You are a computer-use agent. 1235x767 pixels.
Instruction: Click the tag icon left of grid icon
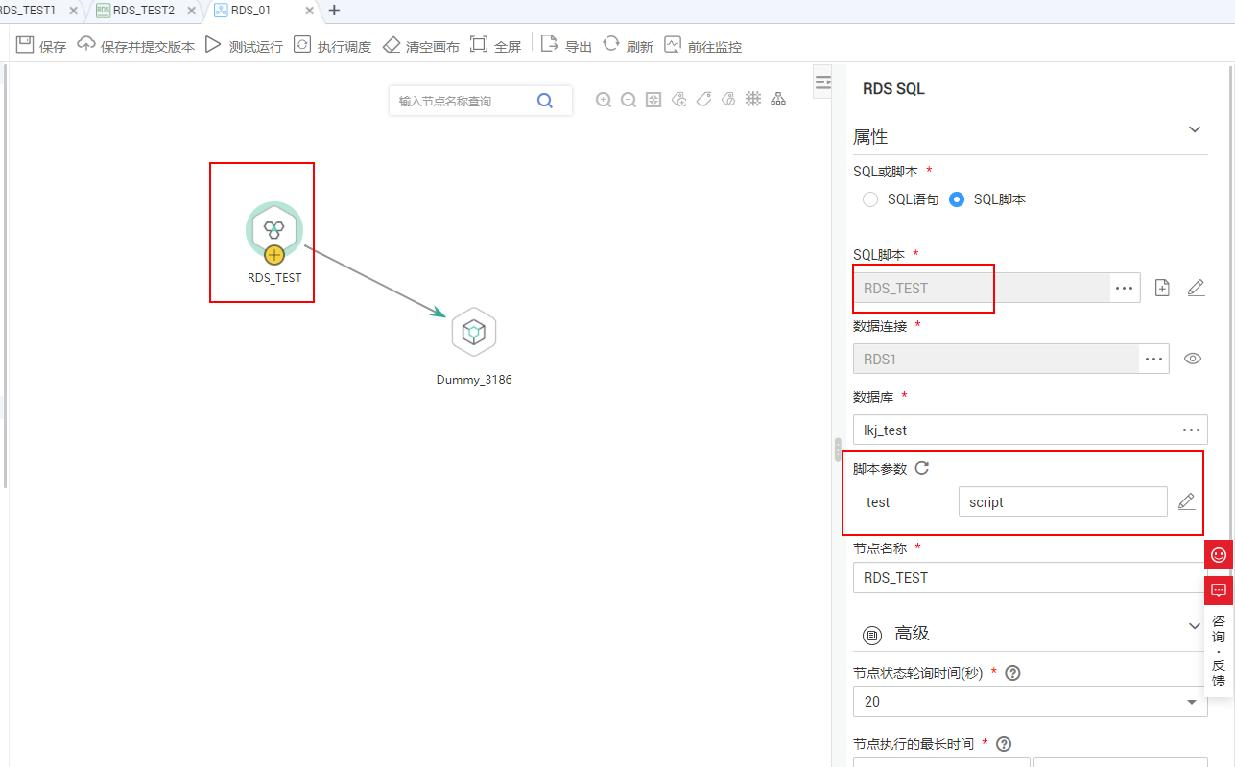tap(728, 99)
